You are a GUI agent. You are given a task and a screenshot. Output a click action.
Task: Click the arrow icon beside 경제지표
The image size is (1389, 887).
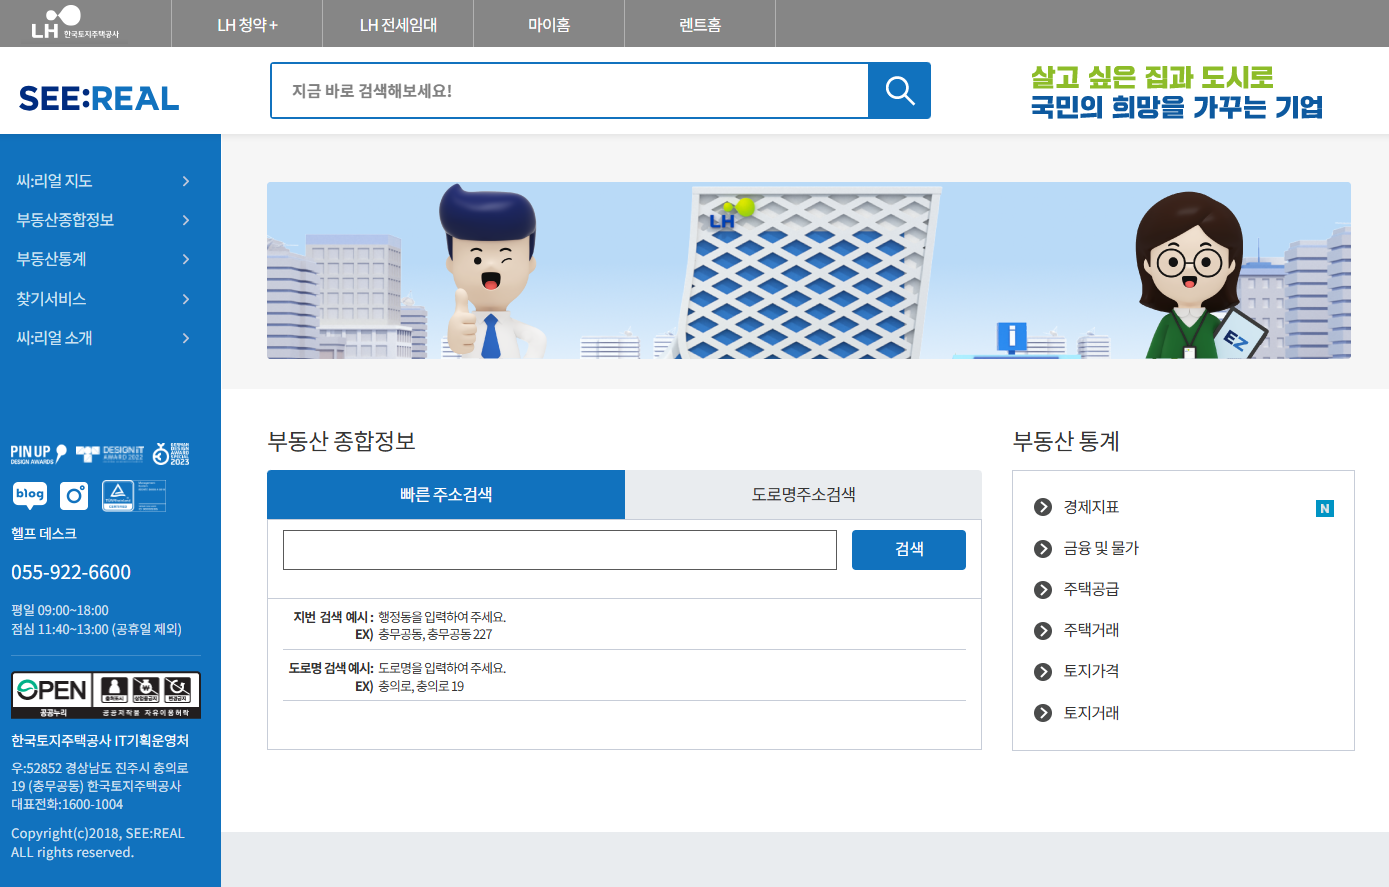pos(1043,507)
